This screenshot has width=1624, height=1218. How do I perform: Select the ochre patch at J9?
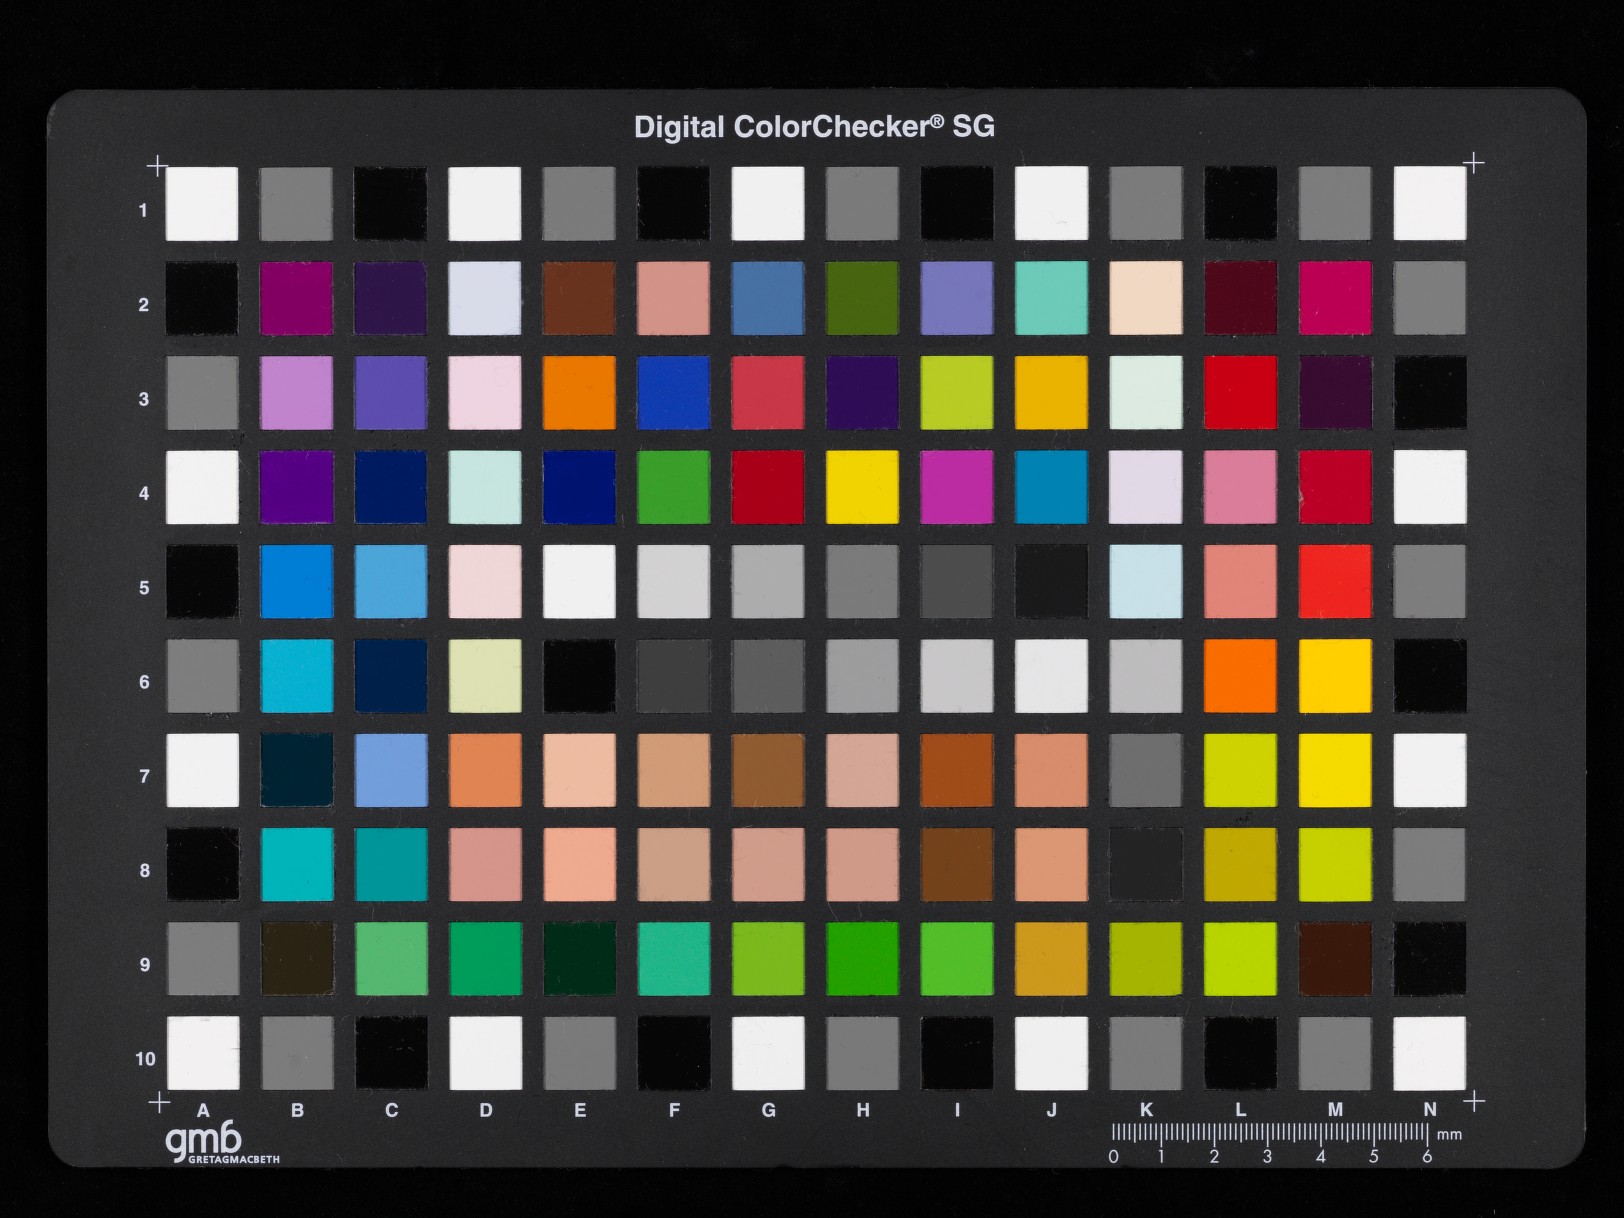pyautogui.click(x=1052, y=958)
